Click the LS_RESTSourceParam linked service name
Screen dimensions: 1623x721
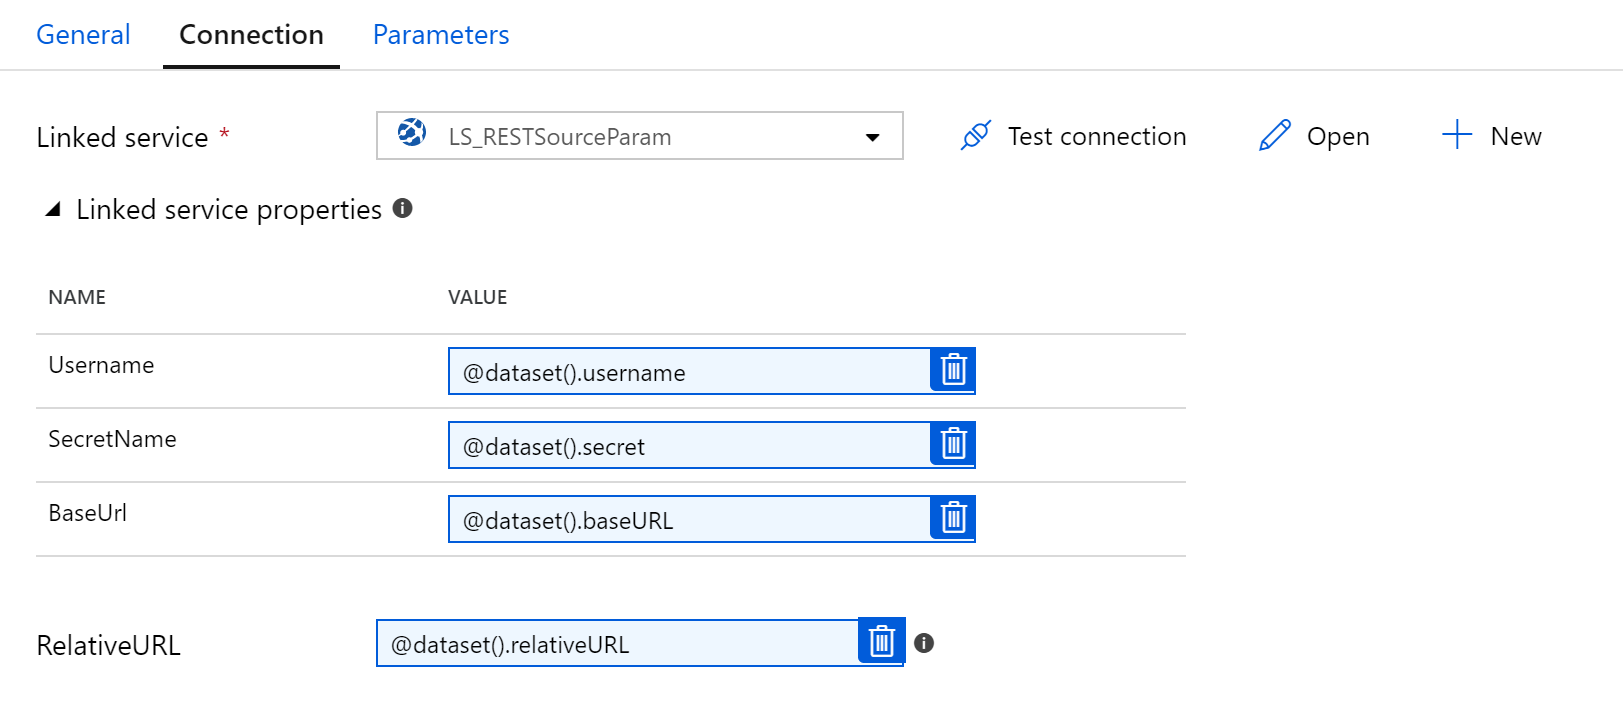tap(559, 137)
